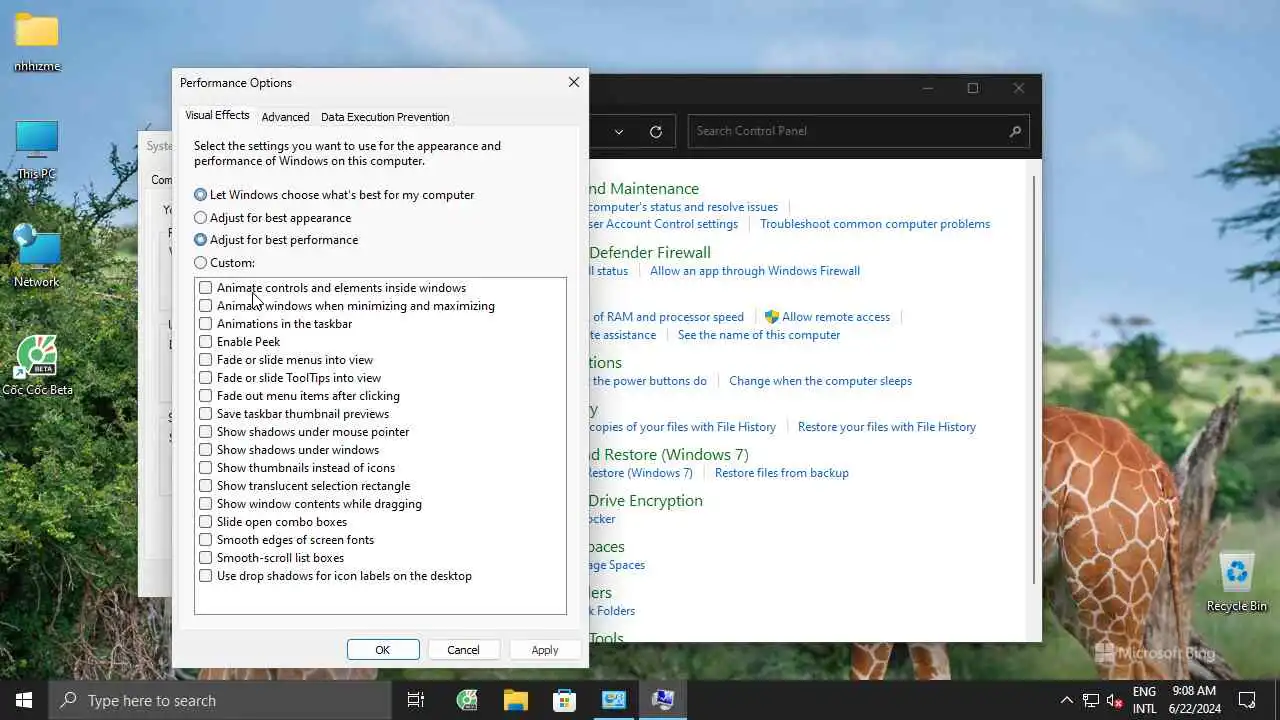Check Smooth edges of screen fonts
Viewport: 1280px width, 720px height.
point(205,540)
